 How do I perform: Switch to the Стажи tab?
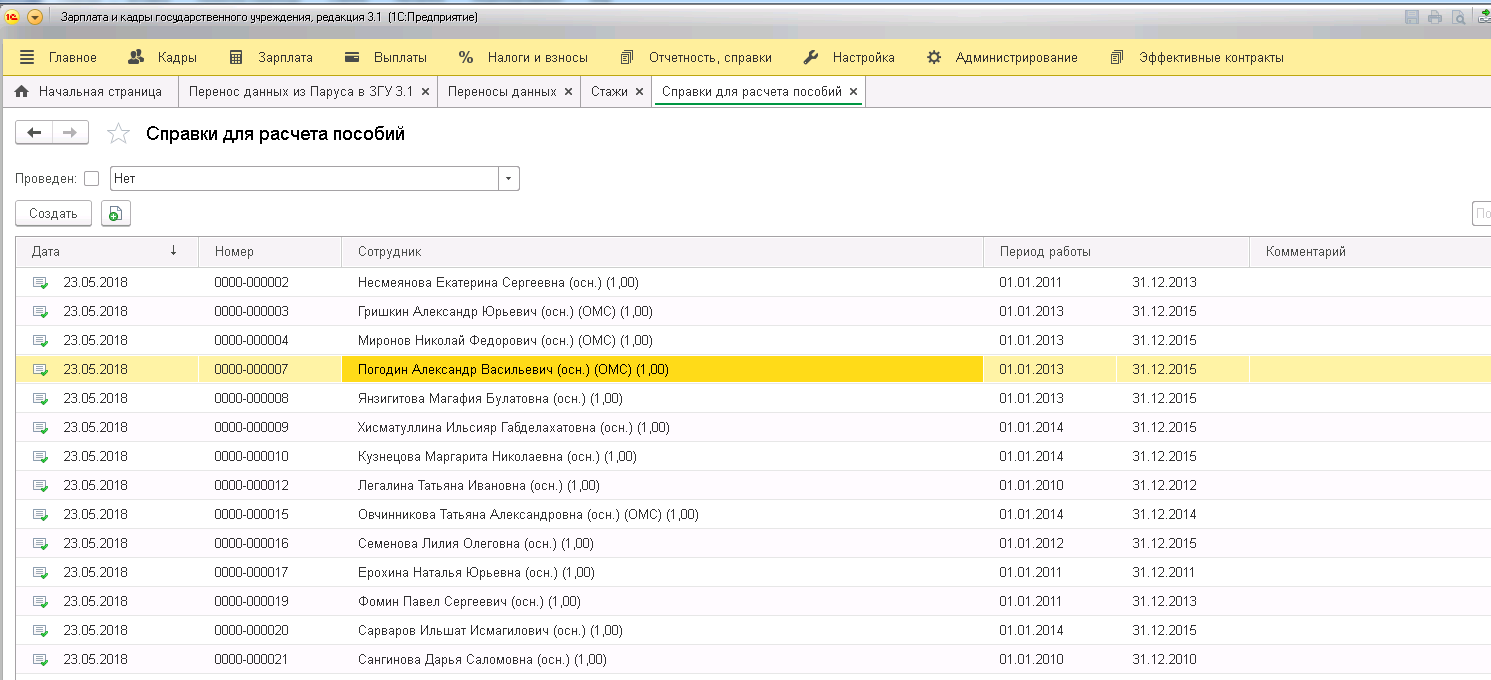[x=609, y=91]
